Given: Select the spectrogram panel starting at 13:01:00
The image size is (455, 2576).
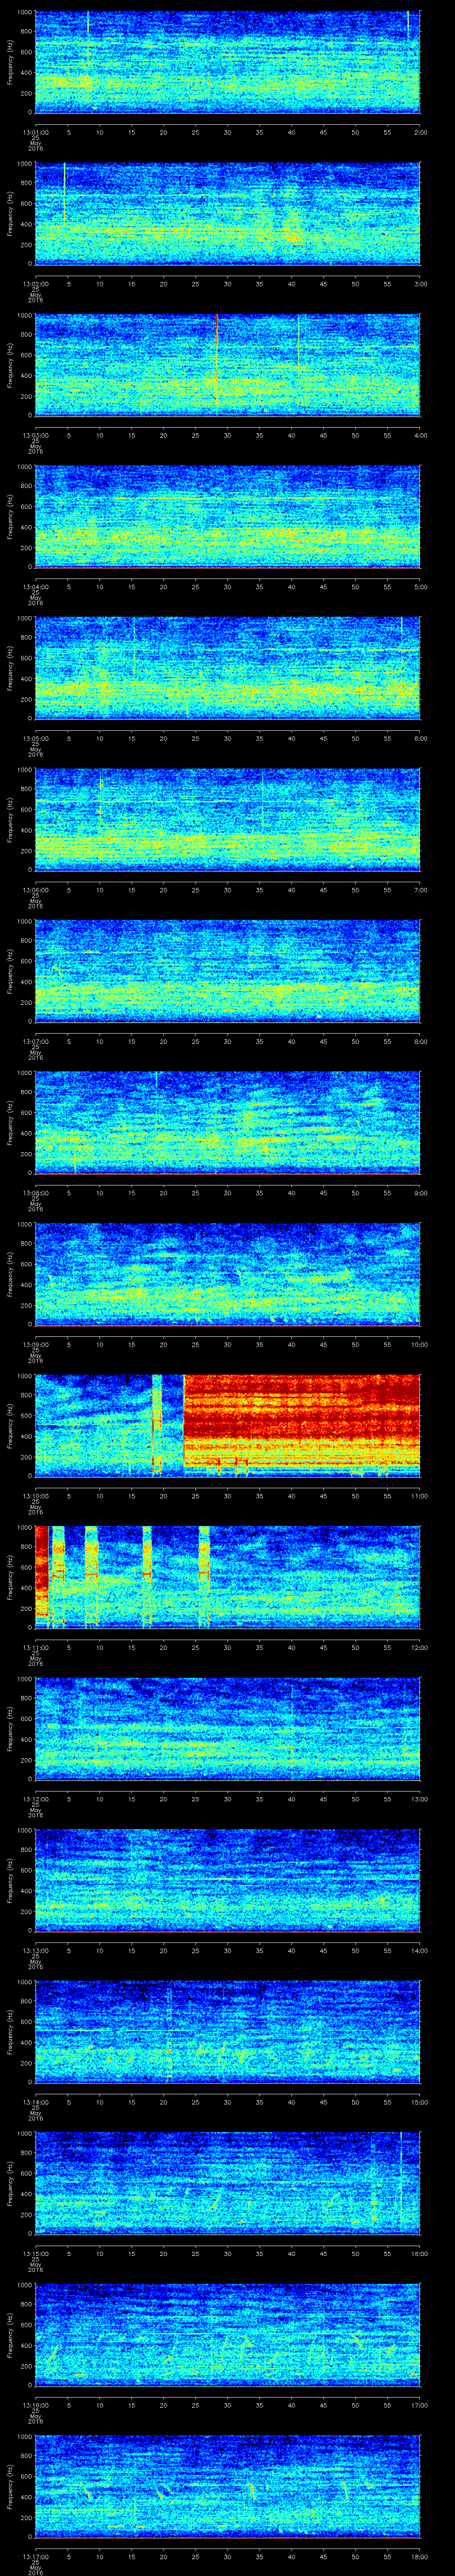Looking at the screenshot, I should 227,62.
